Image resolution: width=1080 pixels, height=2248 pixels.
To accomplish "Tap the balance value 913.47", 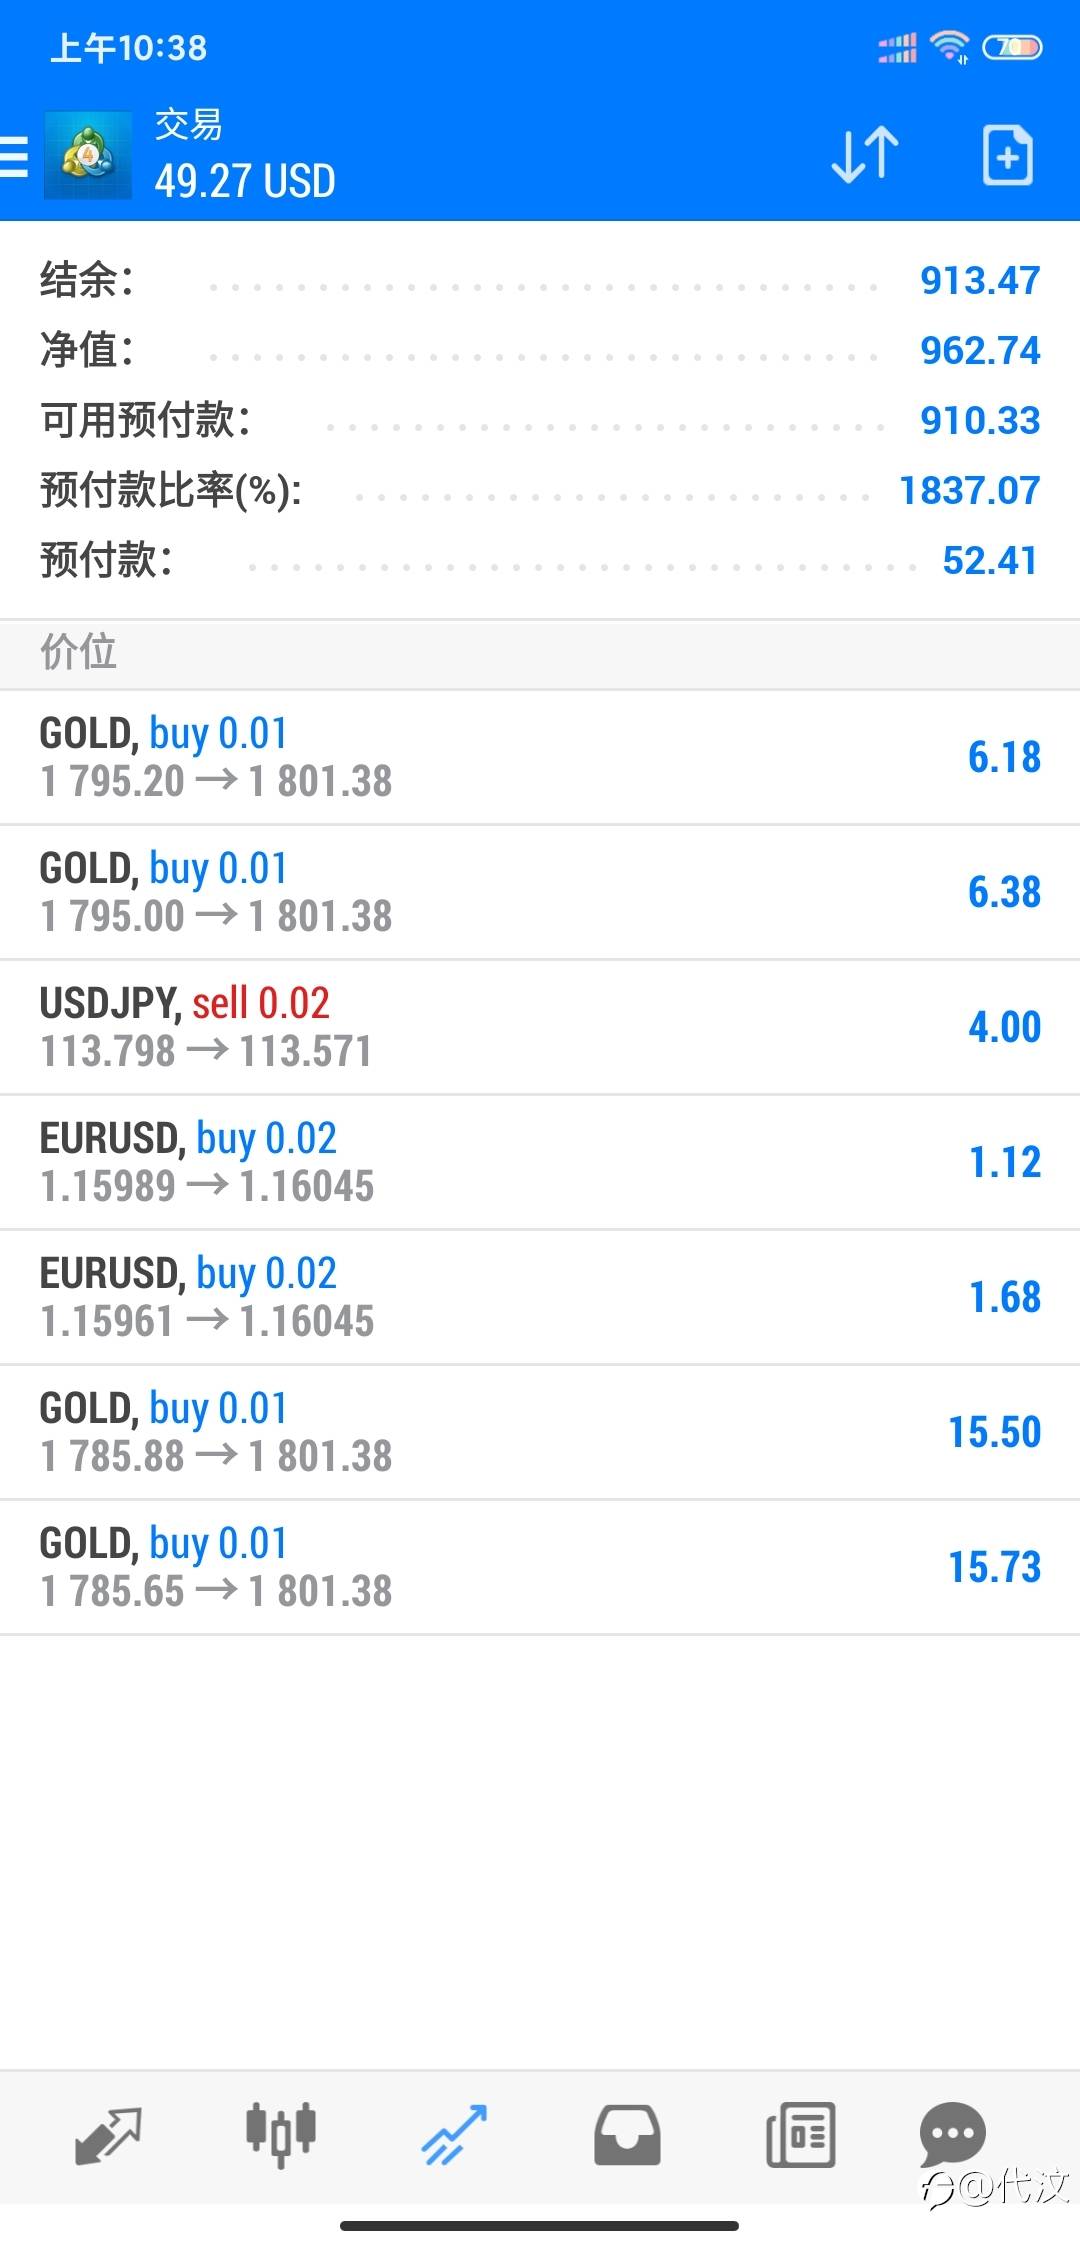I will pyautogui.click(x=980, y=280).
